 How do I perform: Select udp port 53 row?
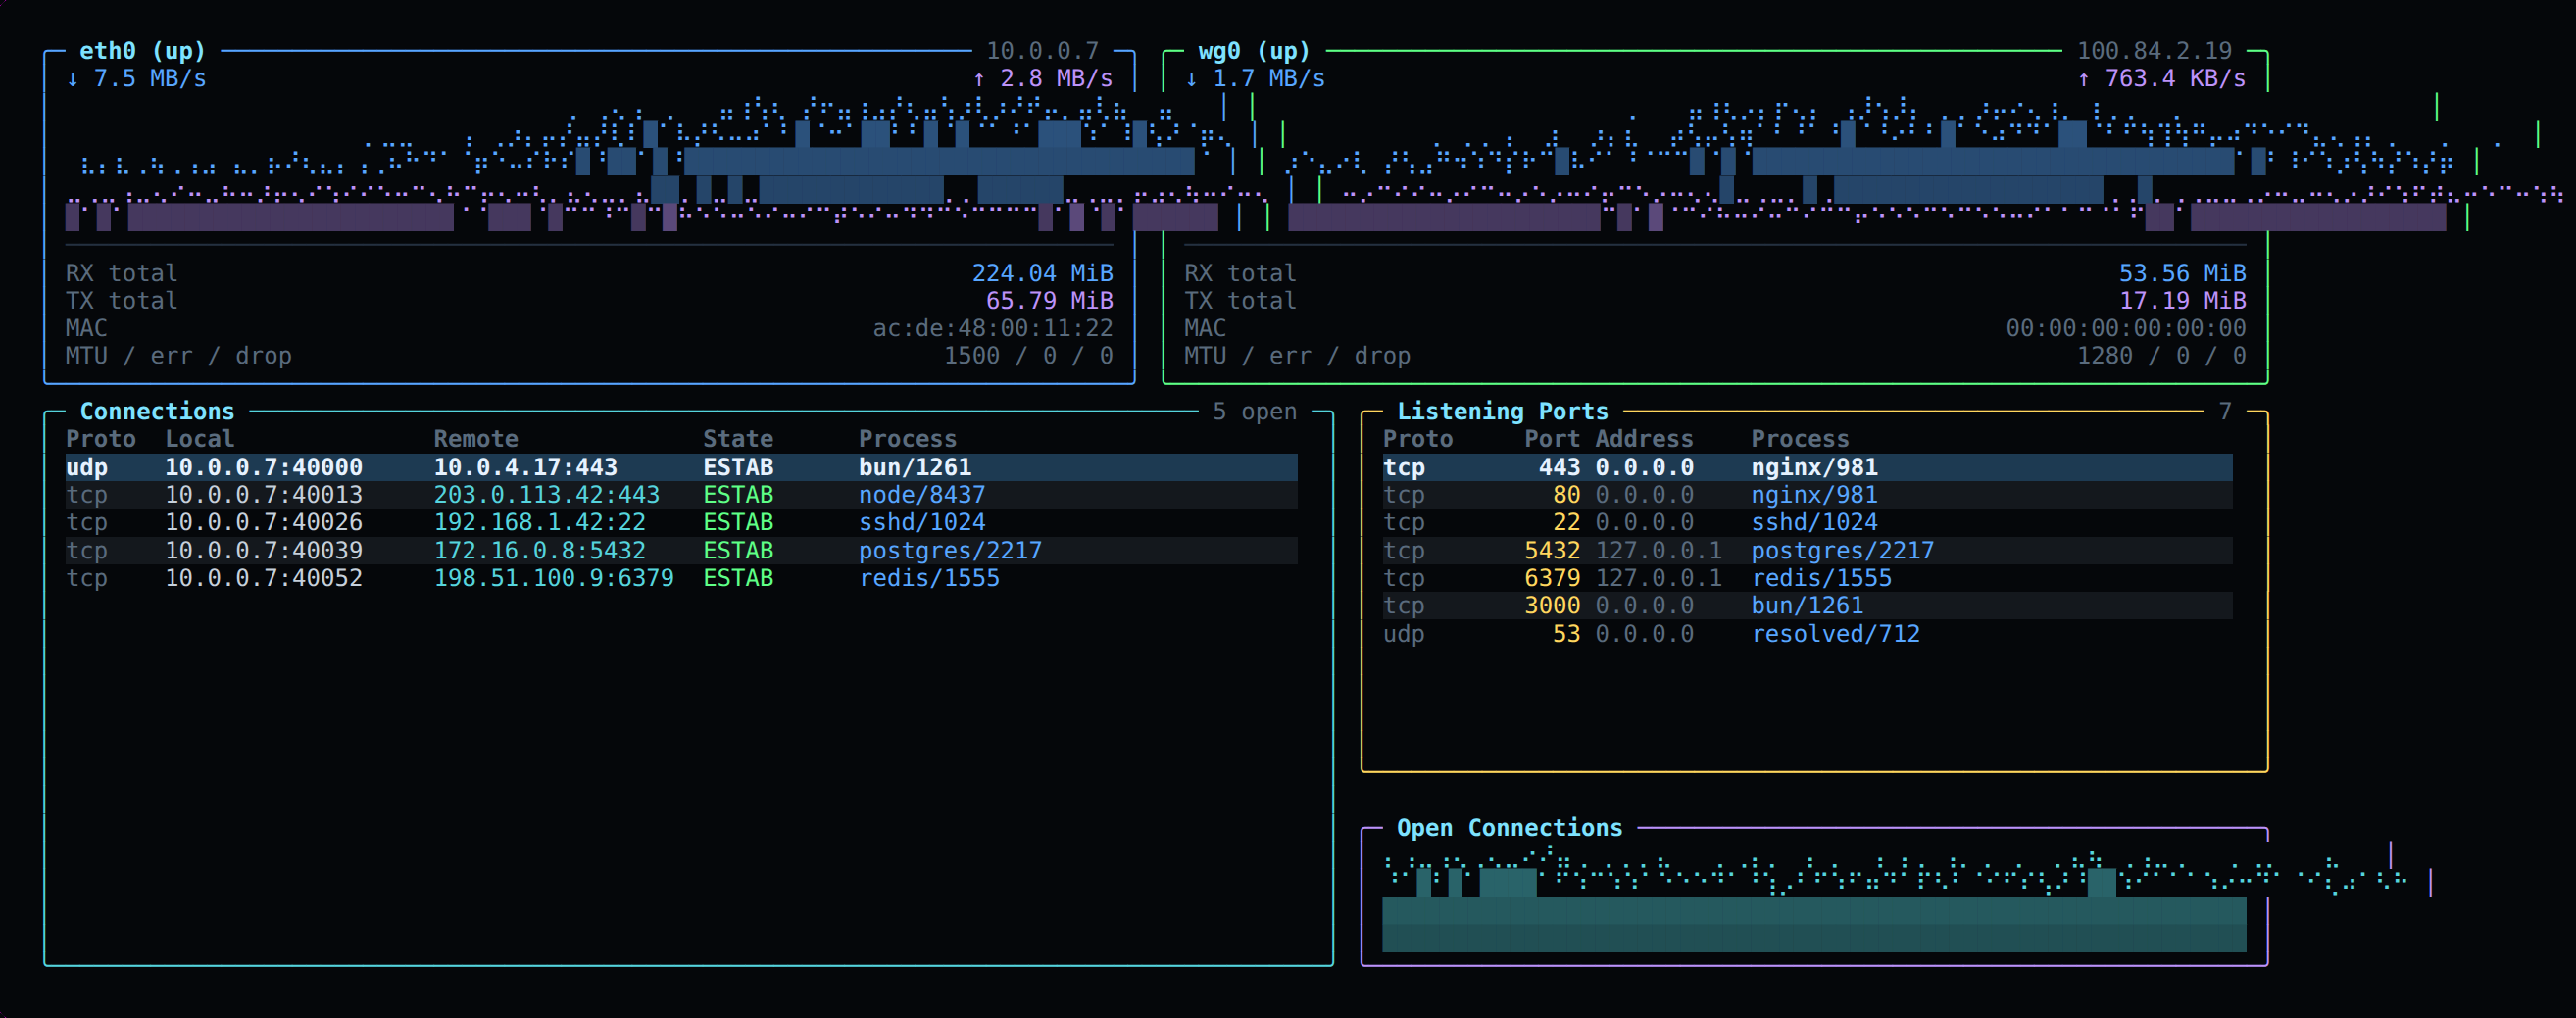click(x=1807, y=633)
